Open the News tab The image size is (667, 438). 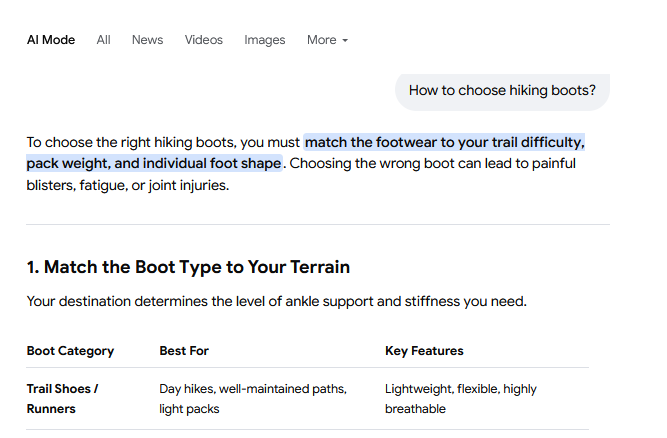(x=147, y=40)
